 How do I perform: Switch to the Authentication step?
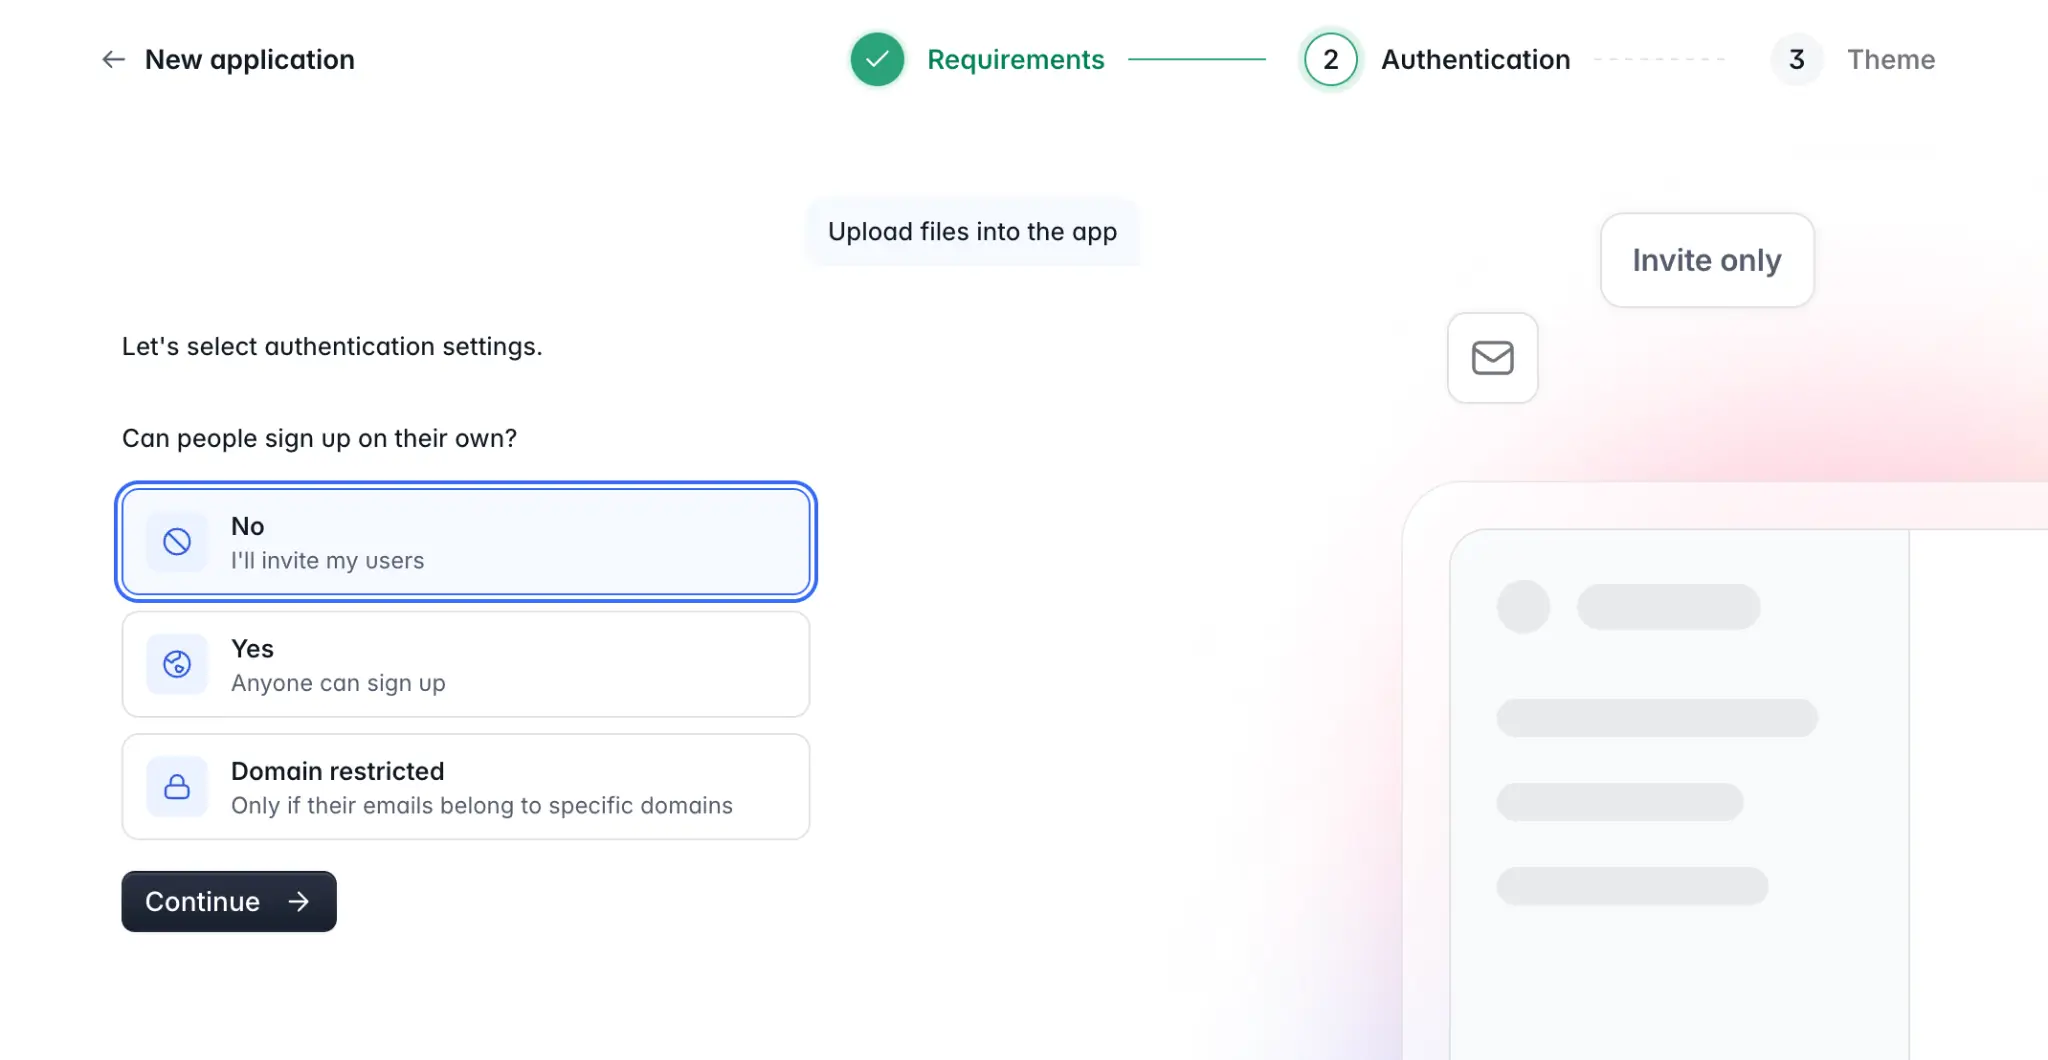tap(1475, 59)
